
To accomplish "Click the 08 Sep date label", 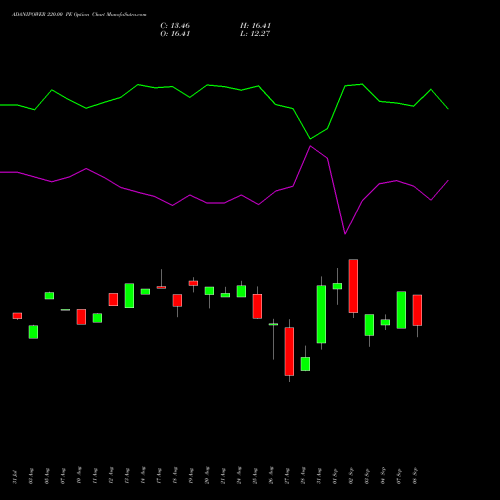I will pos(415,476).
